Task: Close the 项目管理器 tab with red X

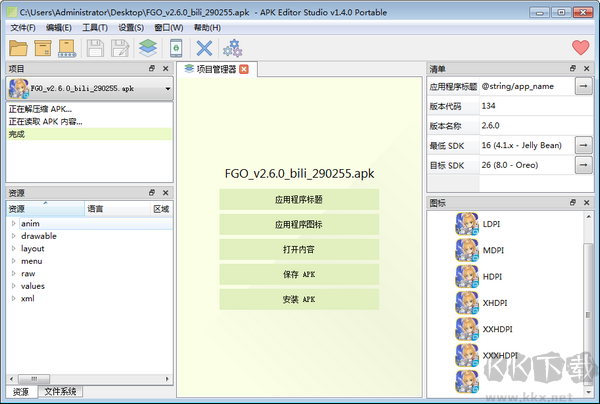Action: click(x=244, y=69)
